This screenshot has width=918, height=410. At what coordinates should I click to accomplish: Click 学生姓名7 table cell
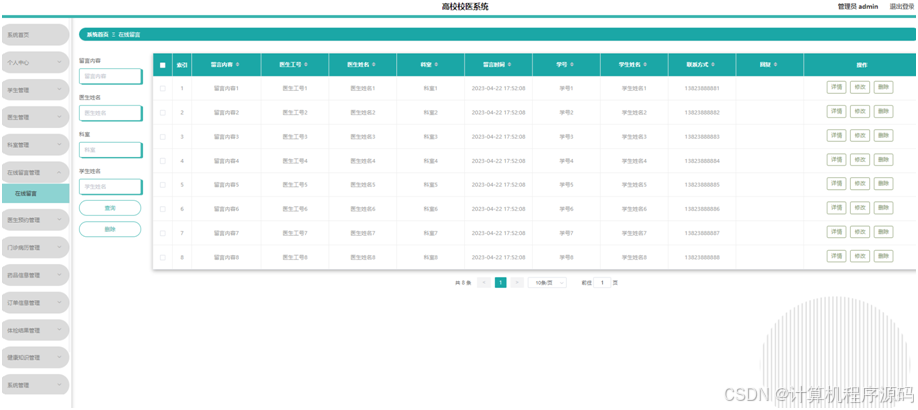pos(634,233)
